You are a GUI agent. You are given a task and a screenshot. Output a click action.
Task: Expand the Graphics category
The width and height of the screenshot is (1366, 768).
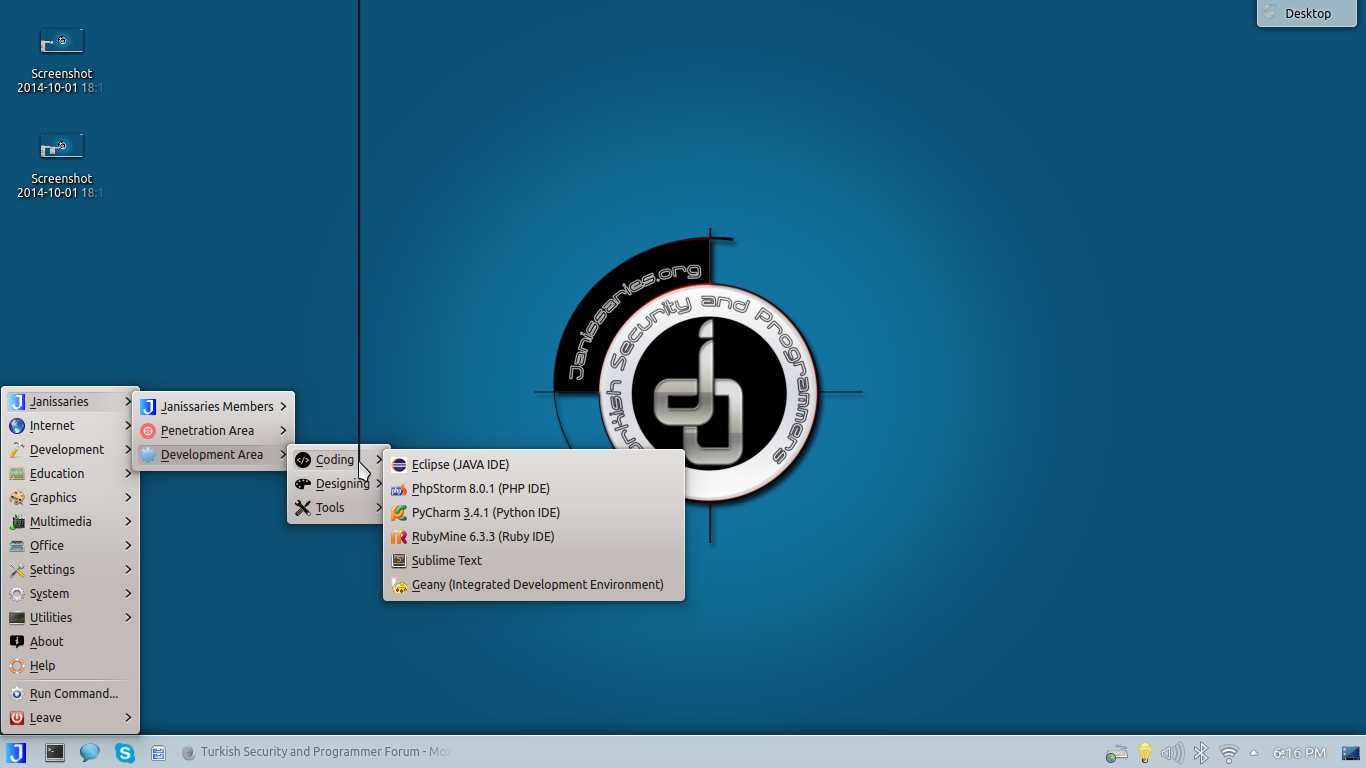coord(71,498)
